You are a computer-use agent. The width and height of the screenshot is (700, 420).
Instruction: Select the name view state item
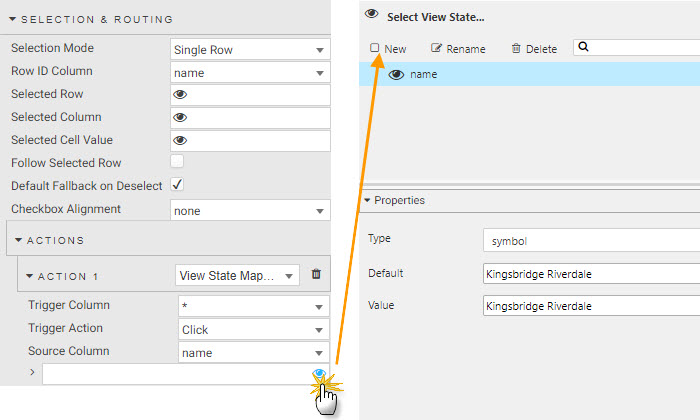424,74
